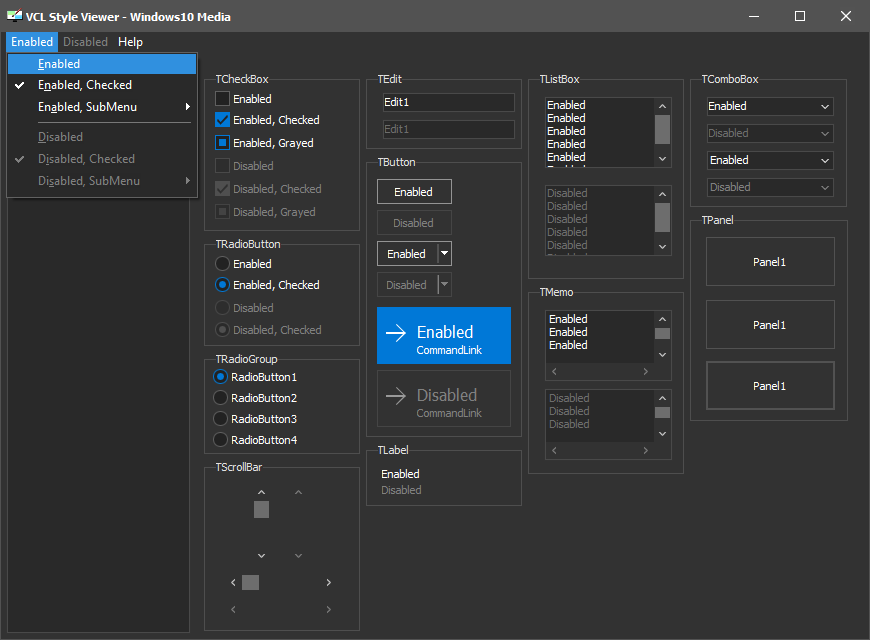Click left arrow of disabled horizontal TScrollBar
Viewport: 870px width, 640px height.
233,609
